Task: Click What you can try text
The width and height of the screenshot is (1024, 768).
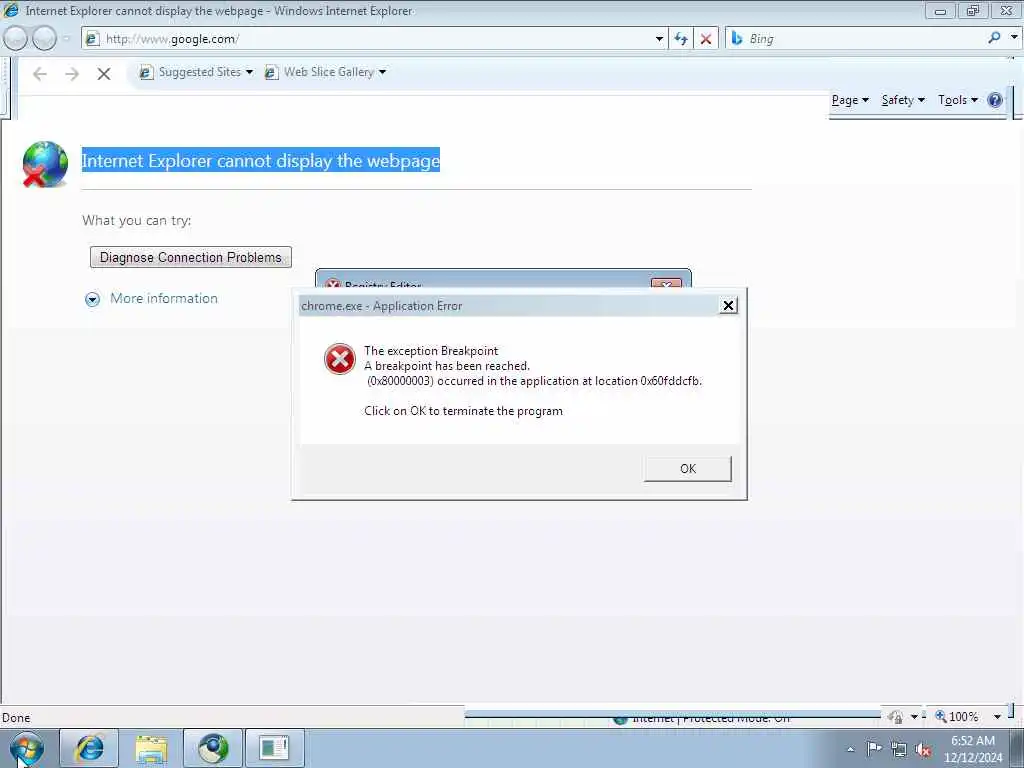Action: click(136, 221)
